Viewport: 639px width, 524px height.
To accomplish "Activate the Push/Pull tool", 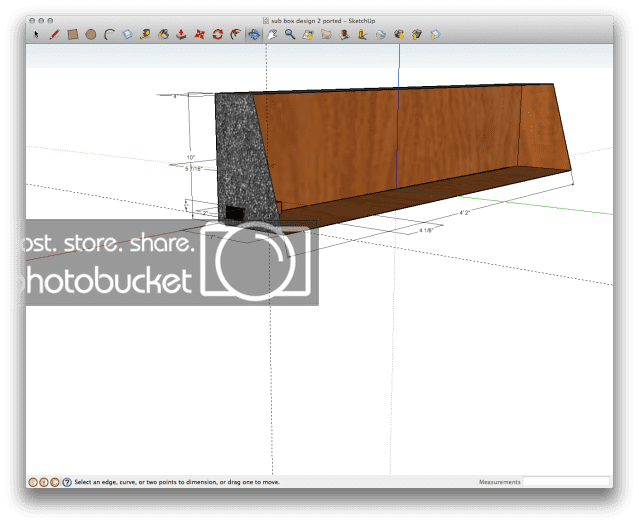I will click(x=181, y=34).
